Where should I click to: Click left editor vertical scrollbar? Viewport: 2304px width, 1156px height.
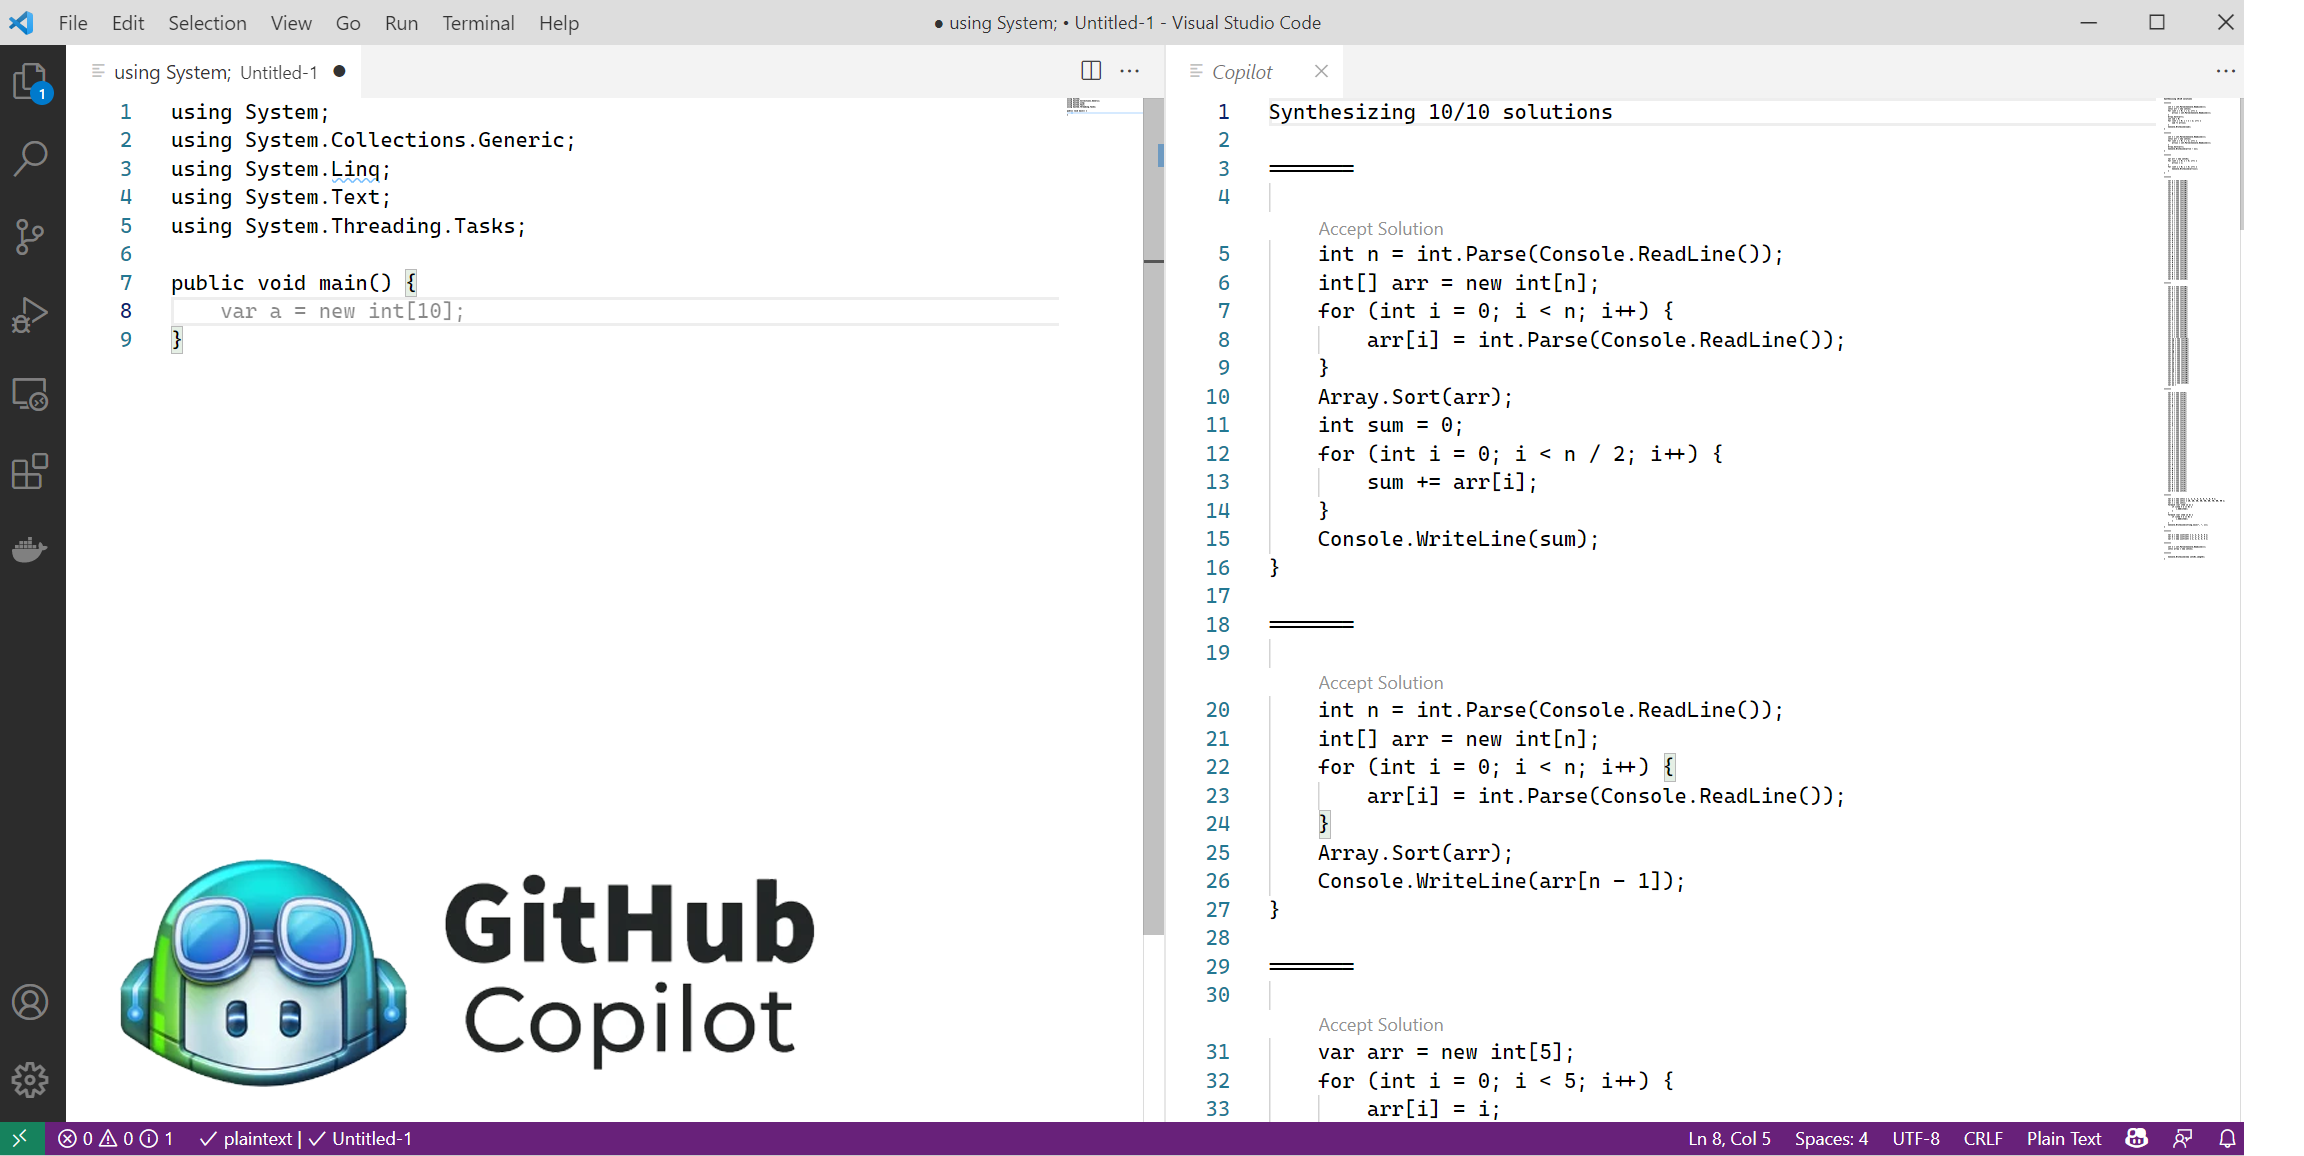tap(1153, 516)
